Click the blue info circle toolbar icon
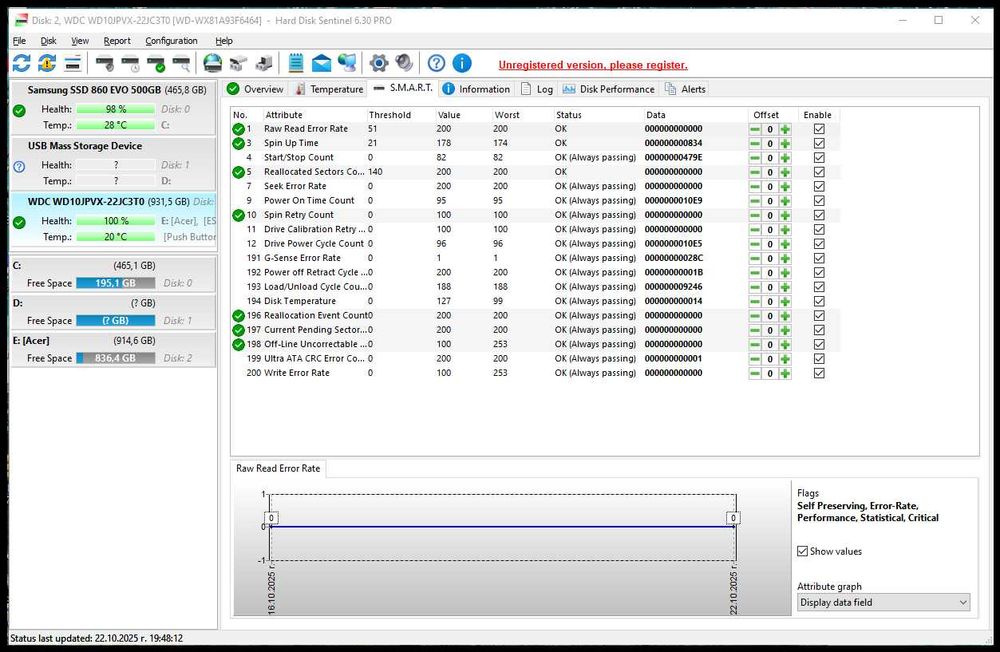1000x652 pixels. coord(461,64)
